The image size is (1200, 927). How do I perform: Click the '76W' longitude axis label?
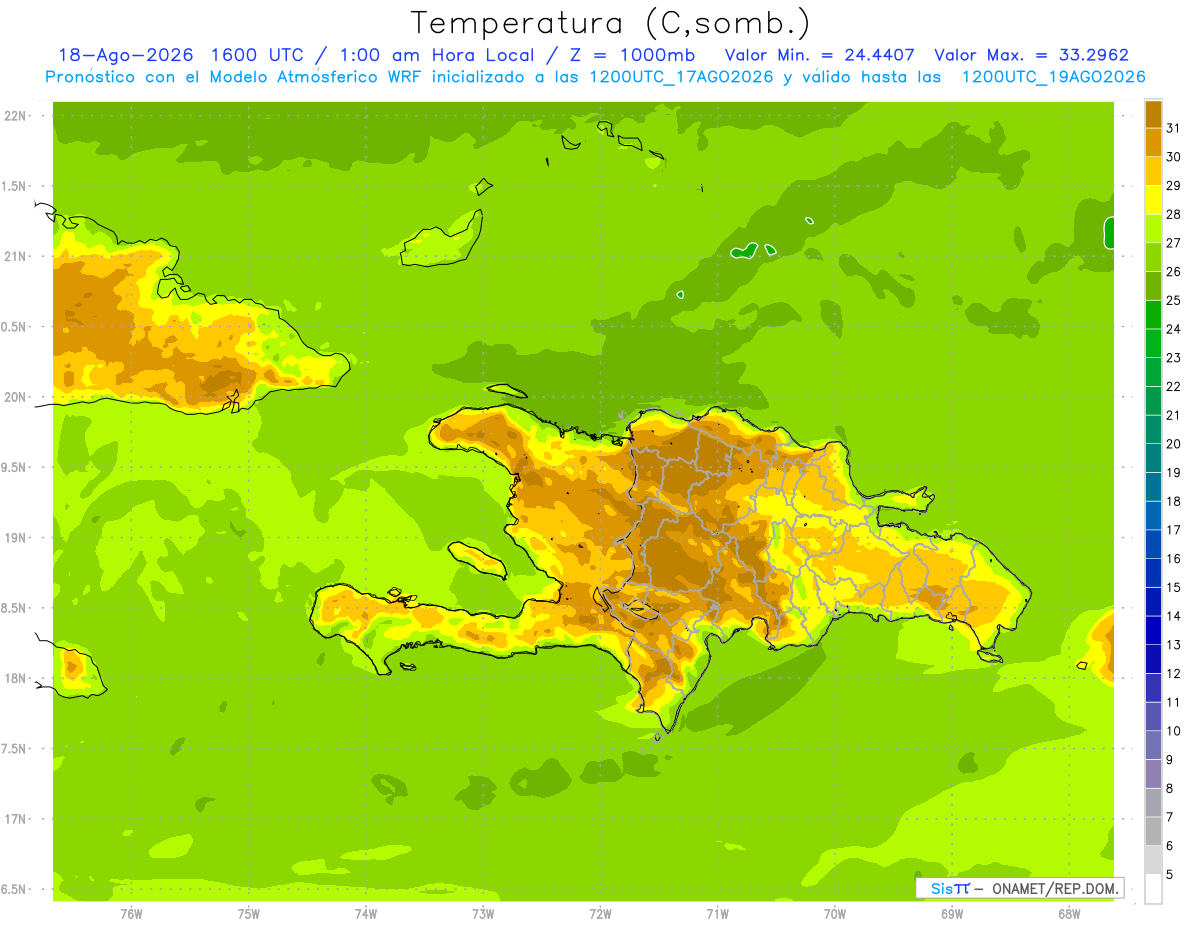(x=131, y=913)
